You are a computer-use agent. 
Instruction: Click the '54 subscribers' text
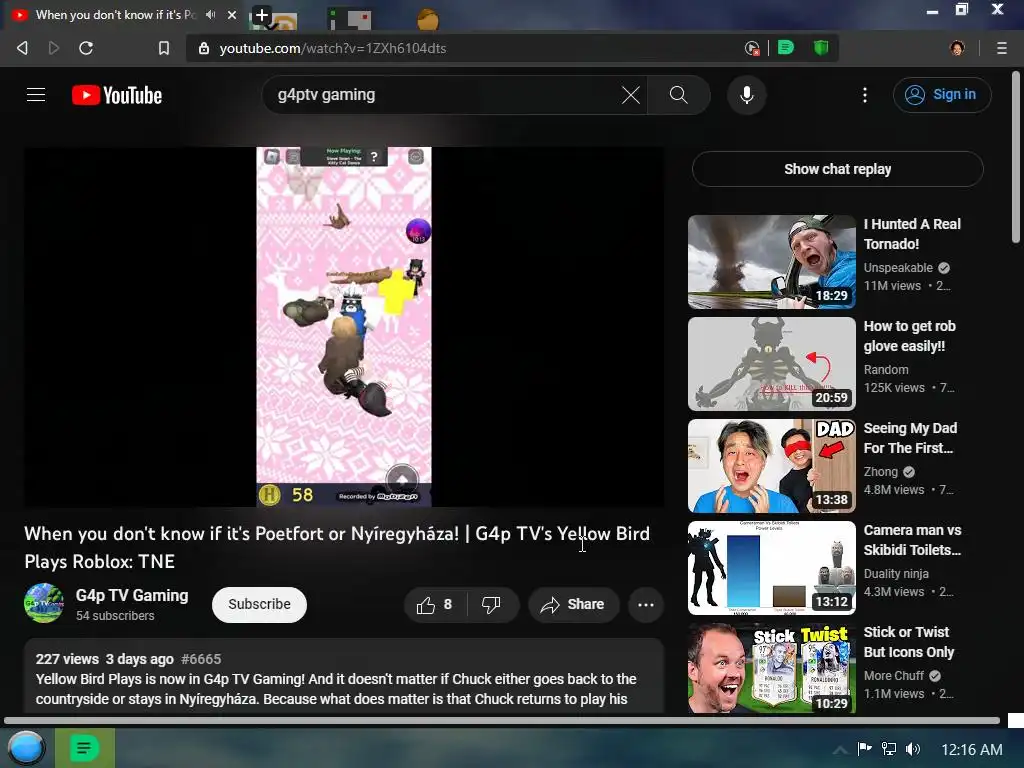point(115,616)
